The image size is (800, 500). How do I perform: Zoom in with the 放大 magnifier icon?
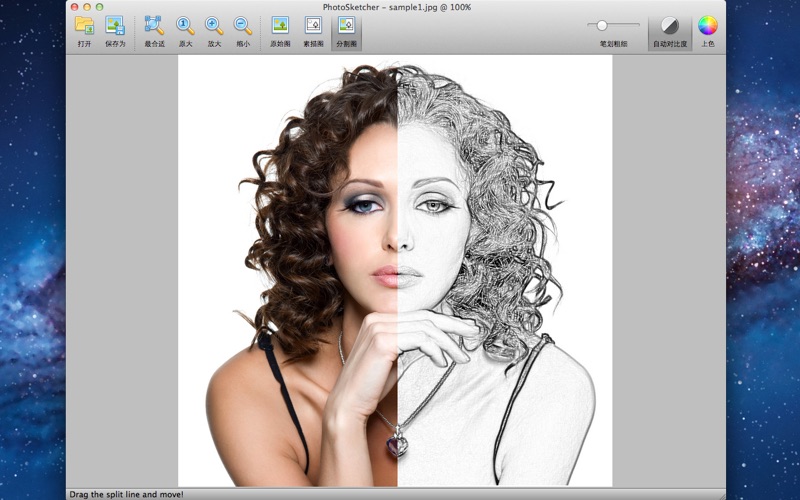pos(214,26)
